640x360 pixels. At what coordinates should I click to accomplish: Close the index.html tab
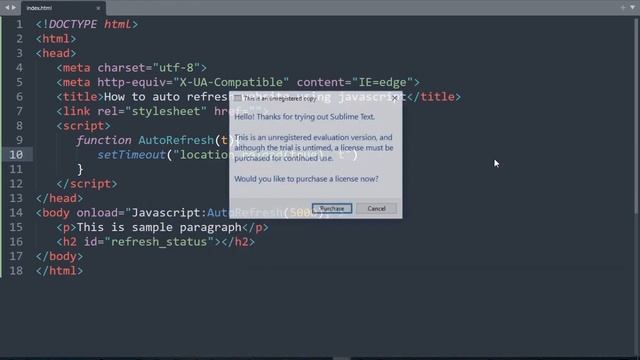click(98, 8)
